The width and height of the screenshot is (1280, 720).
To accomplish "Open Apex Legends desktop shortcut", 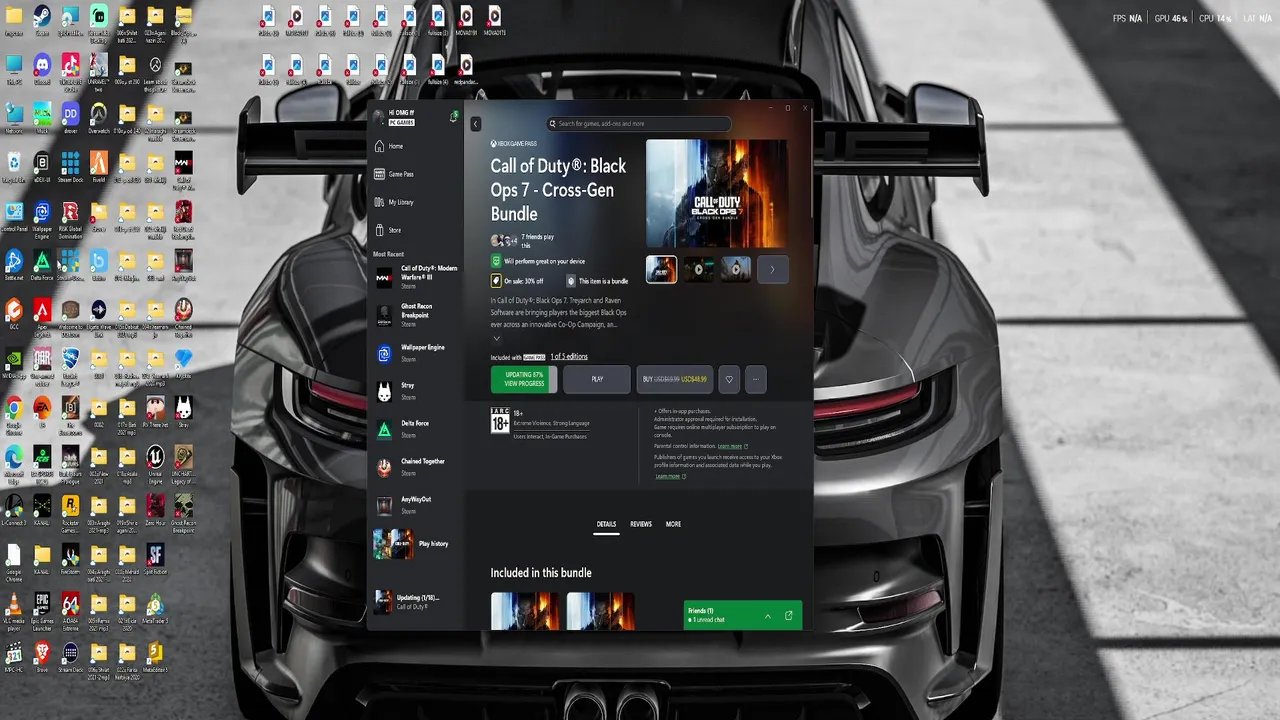I will point(42,316).
